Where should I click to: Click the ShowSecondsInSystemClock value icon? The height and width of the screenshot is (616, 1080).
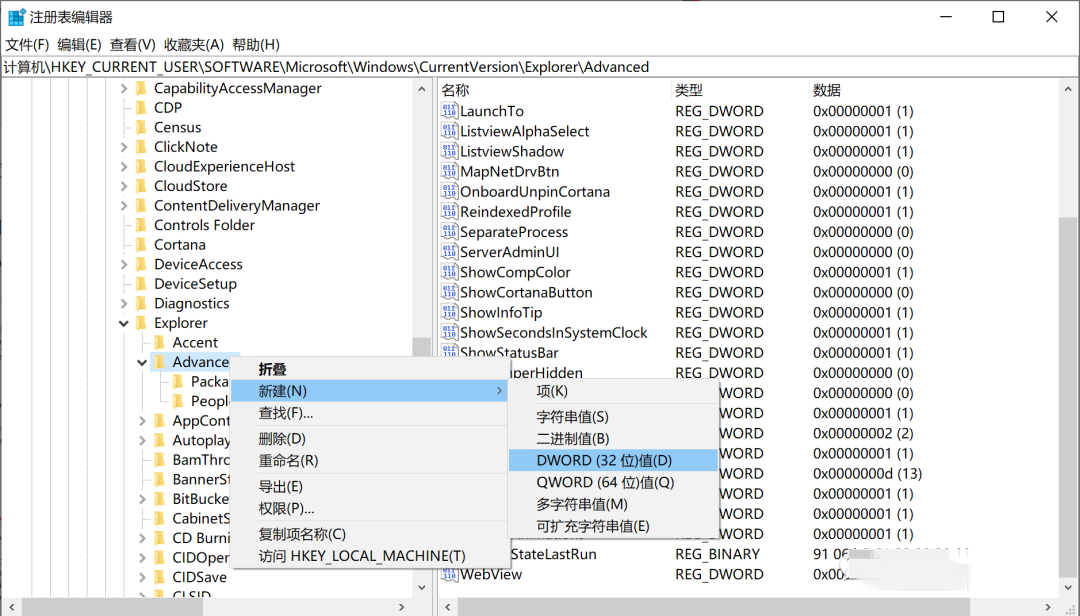[449, 332]
